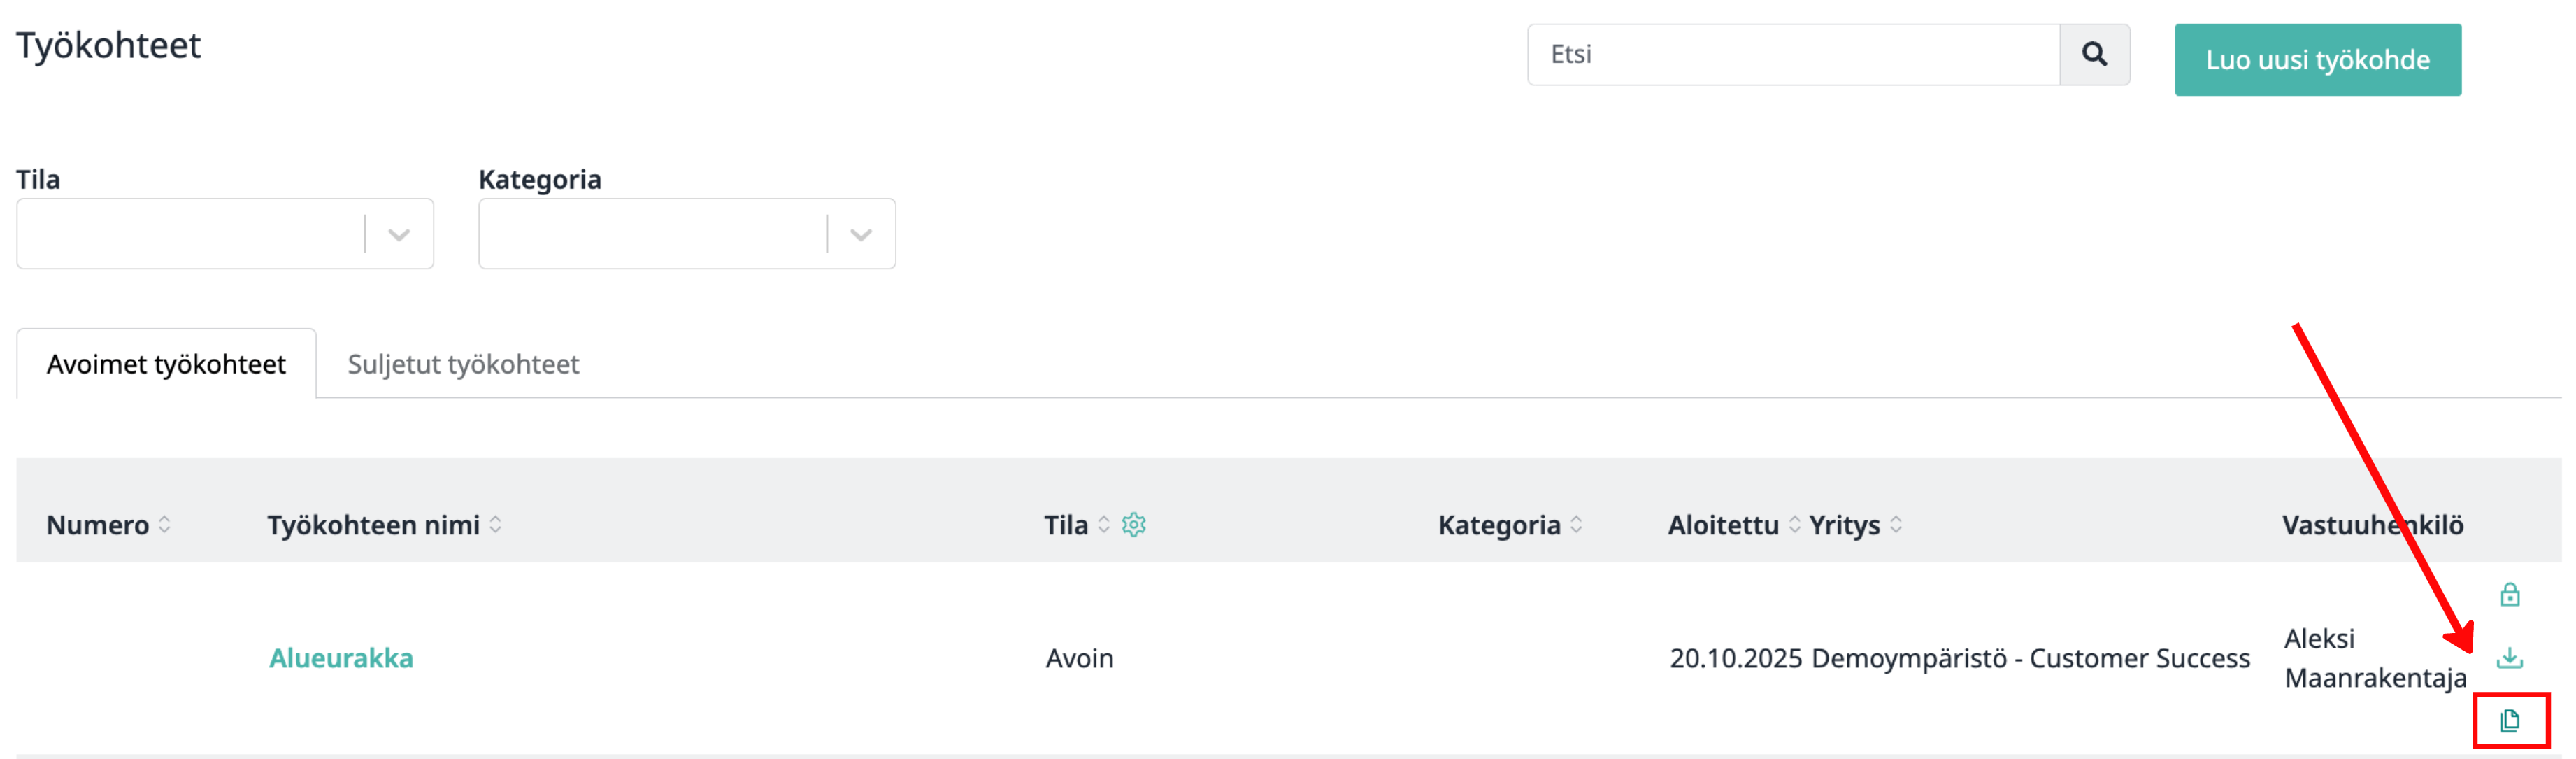2576x759 pixels.
Task: Expand the Kategoria filter dropdown
Action: pos(861,235)
